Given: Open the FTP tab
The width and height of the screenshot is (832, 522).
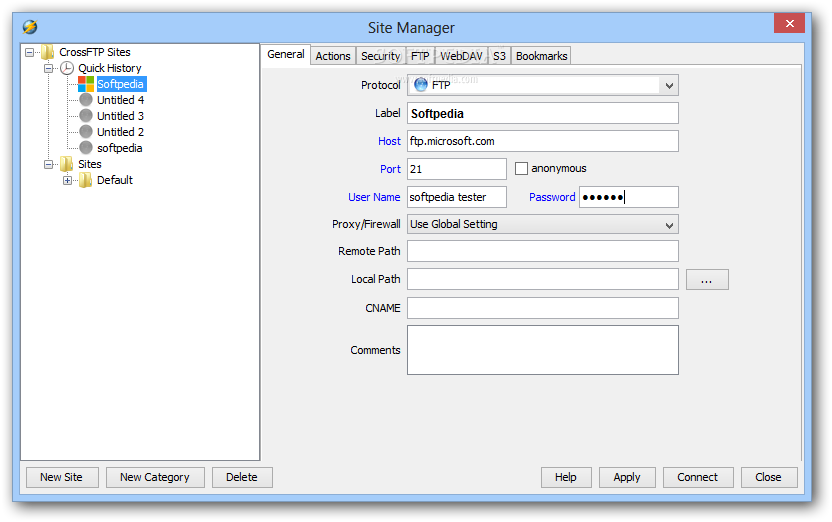Looking at the screenshot, I should (420, 56).
